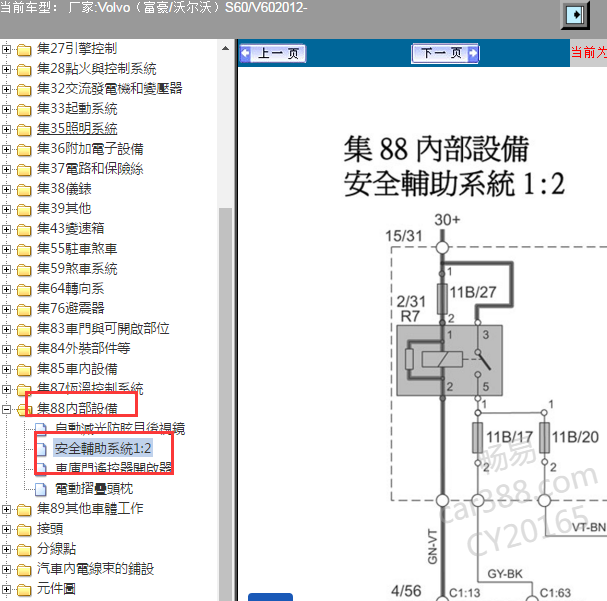Expand the 集32交流發電機和變壓器 node
607x601 pixels.
(x=6, y=89)
